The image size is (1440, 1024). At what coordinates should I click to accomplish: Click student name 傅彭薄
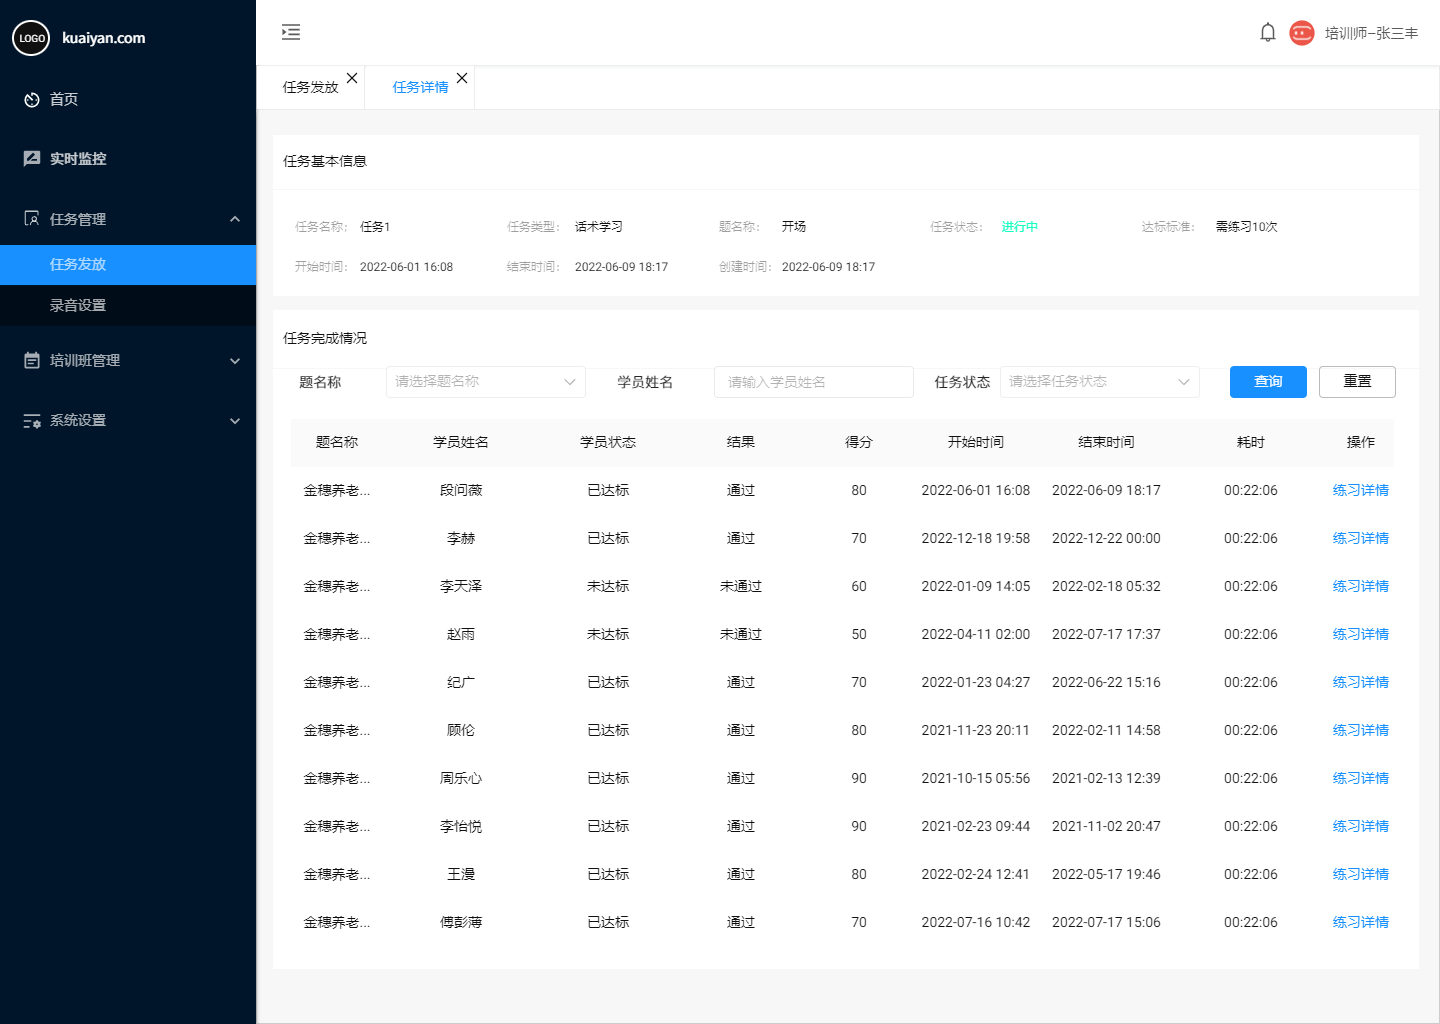point(461,922)
